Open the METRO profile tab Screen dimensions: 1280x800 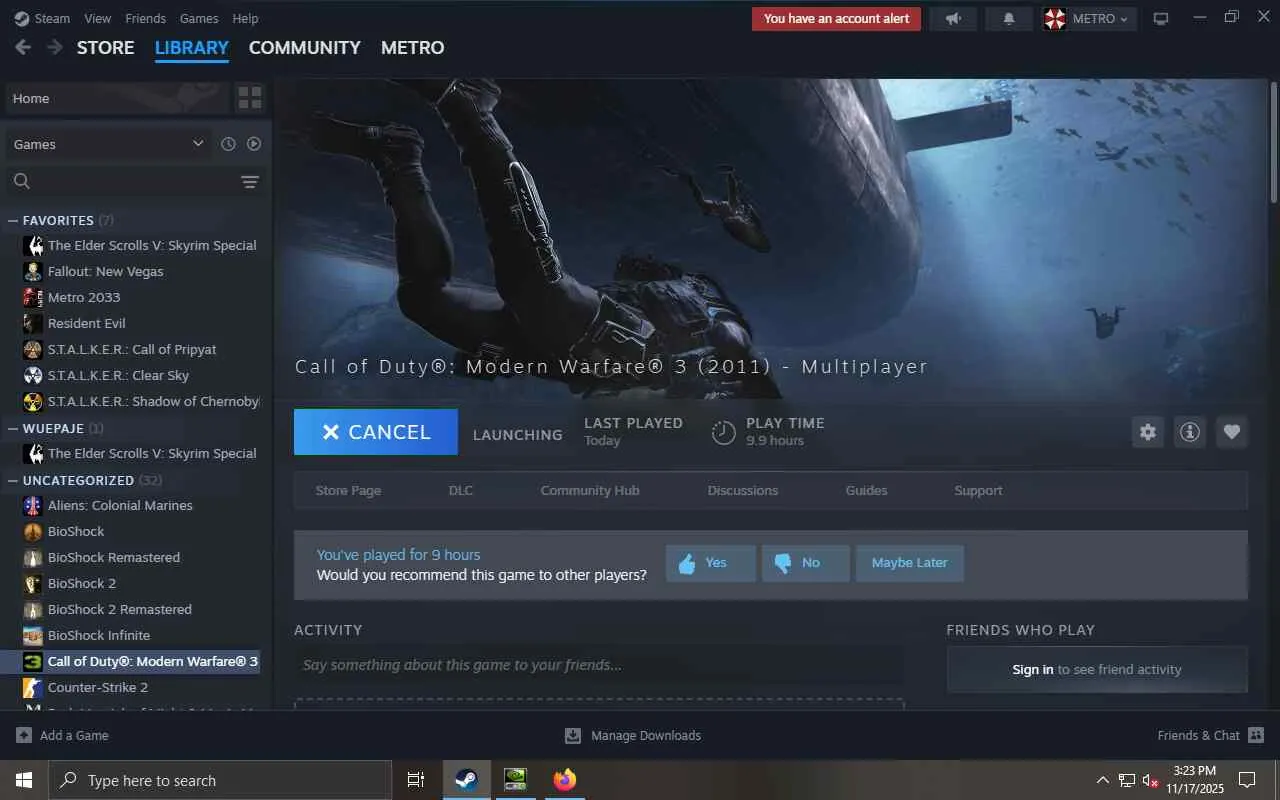[413, 47]
